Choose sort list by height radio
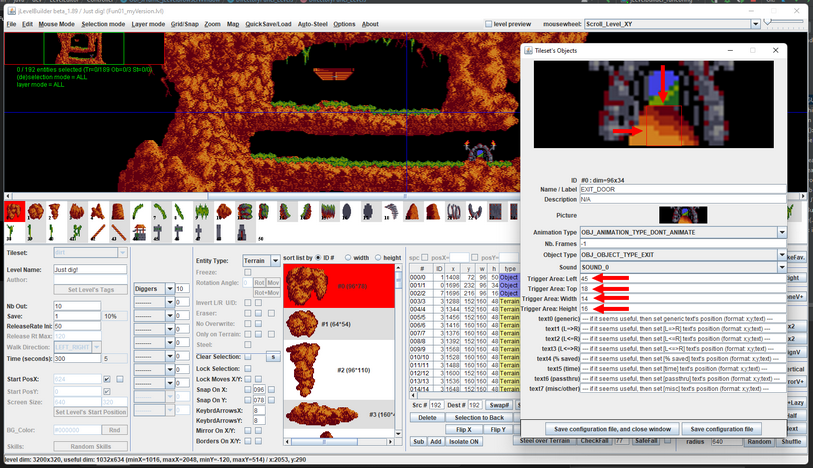Screen dimensions: 813x468 (378, 258)
